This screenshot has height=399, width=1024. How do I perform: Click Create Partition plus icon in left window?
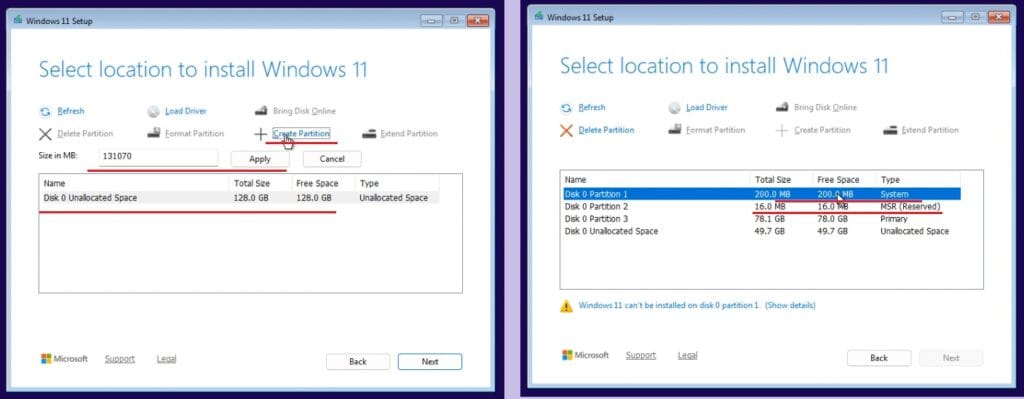pos(261,134)
